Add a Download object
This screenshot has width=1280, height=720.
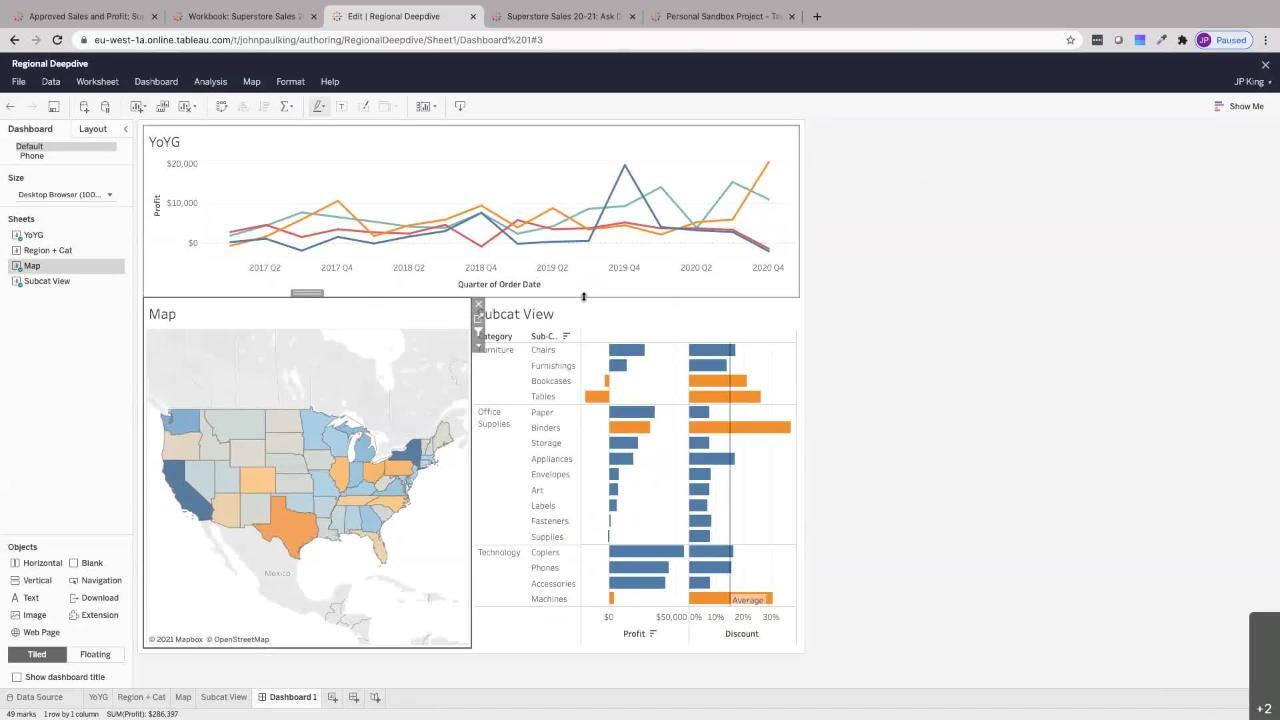tap(93, 598)
